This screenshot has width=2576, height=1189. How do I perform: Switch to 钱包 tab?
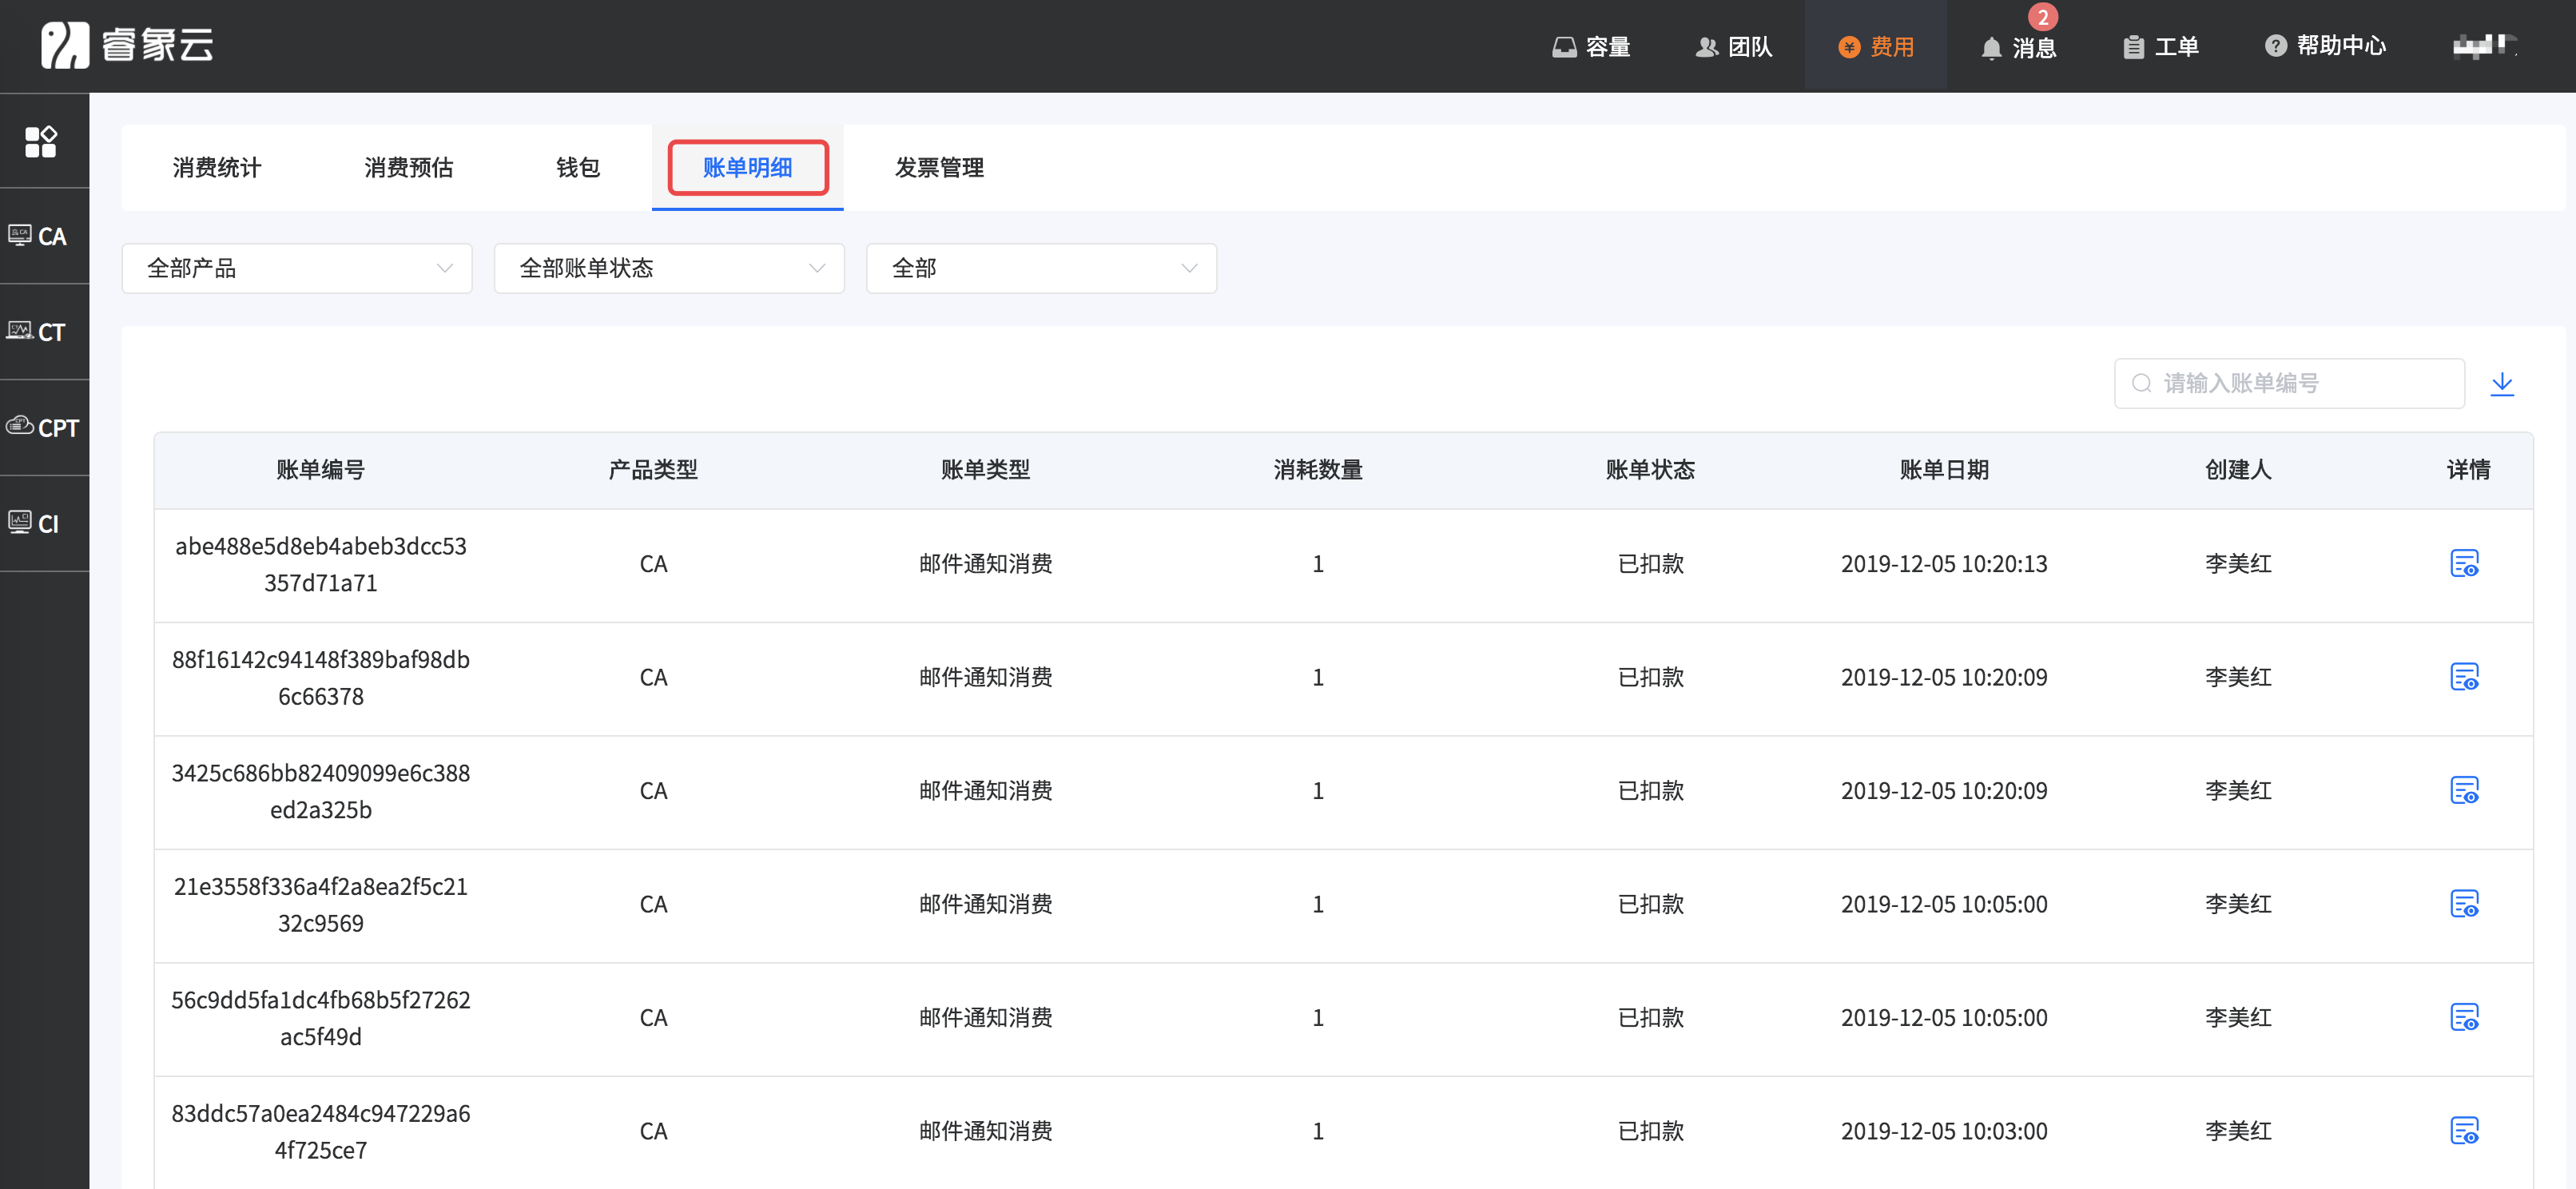click(x=578, y=167)
